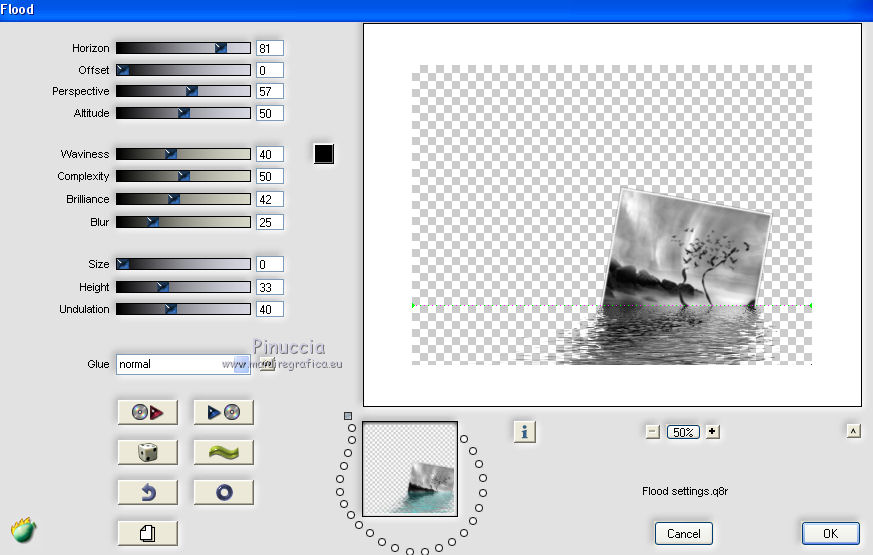The height and width of the screenshot is (555, 873).
Task: Click the Offset slider
Action: pyautogui.click(x=183, y=70)
